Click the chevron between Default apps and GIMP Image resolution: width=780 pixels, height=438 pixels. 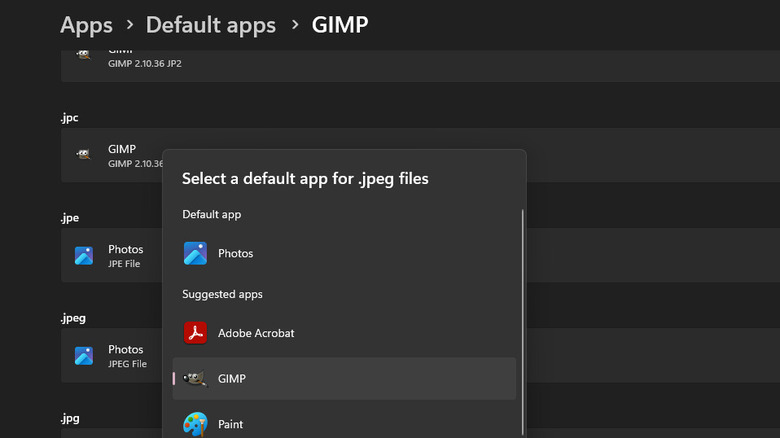tap(295, 24)
